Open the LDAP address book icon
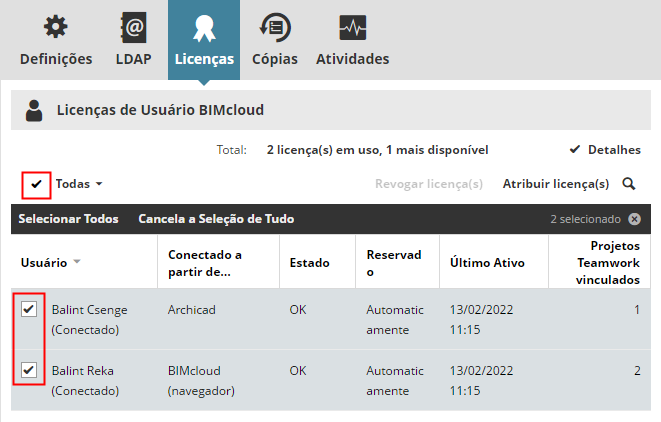The height and width of the screenshot is (422, 661). pyautogui.click(x=132, y=26)
